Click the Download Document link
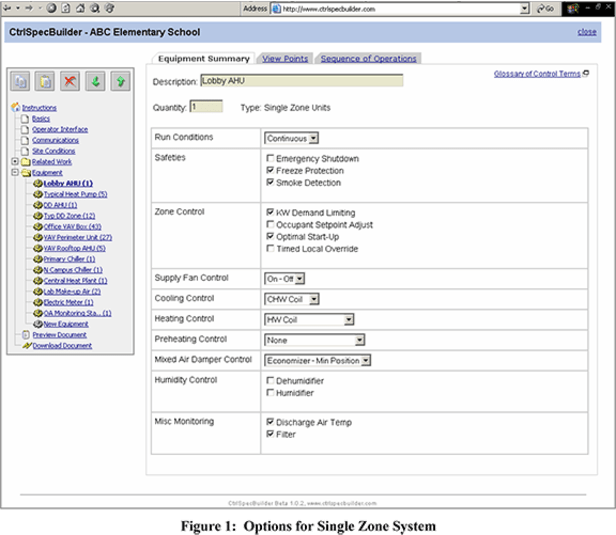The image size is (616, 535). coord(61,346)
